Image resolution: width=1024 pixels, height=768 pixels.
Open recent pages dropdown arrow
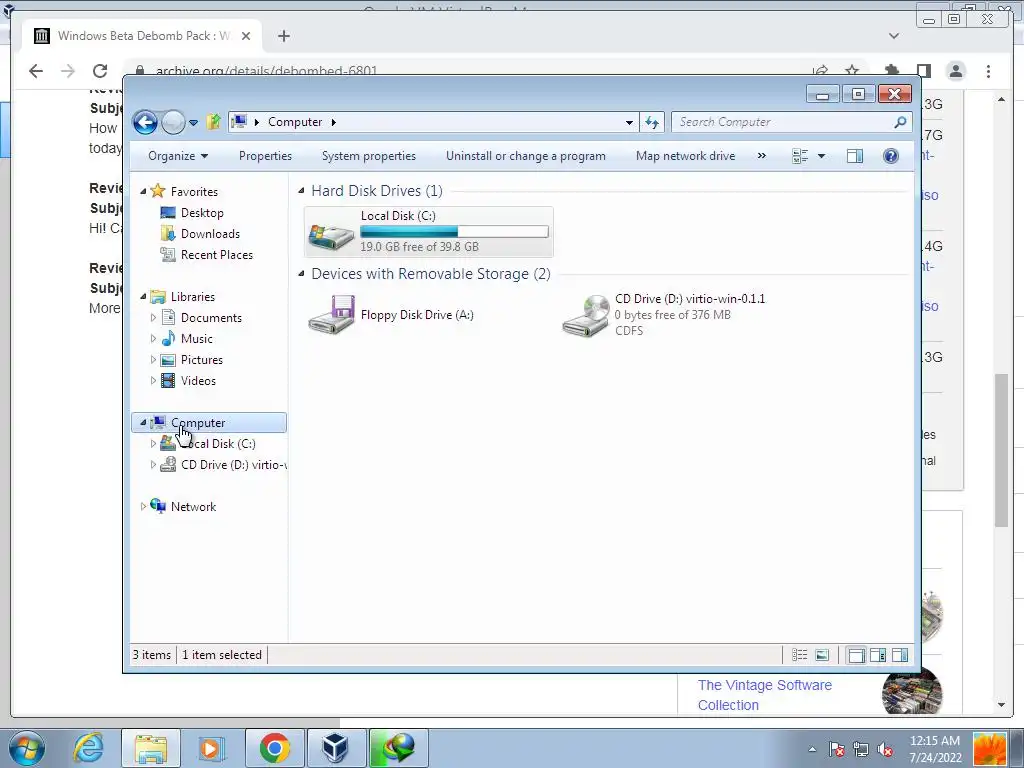(193, 122)
